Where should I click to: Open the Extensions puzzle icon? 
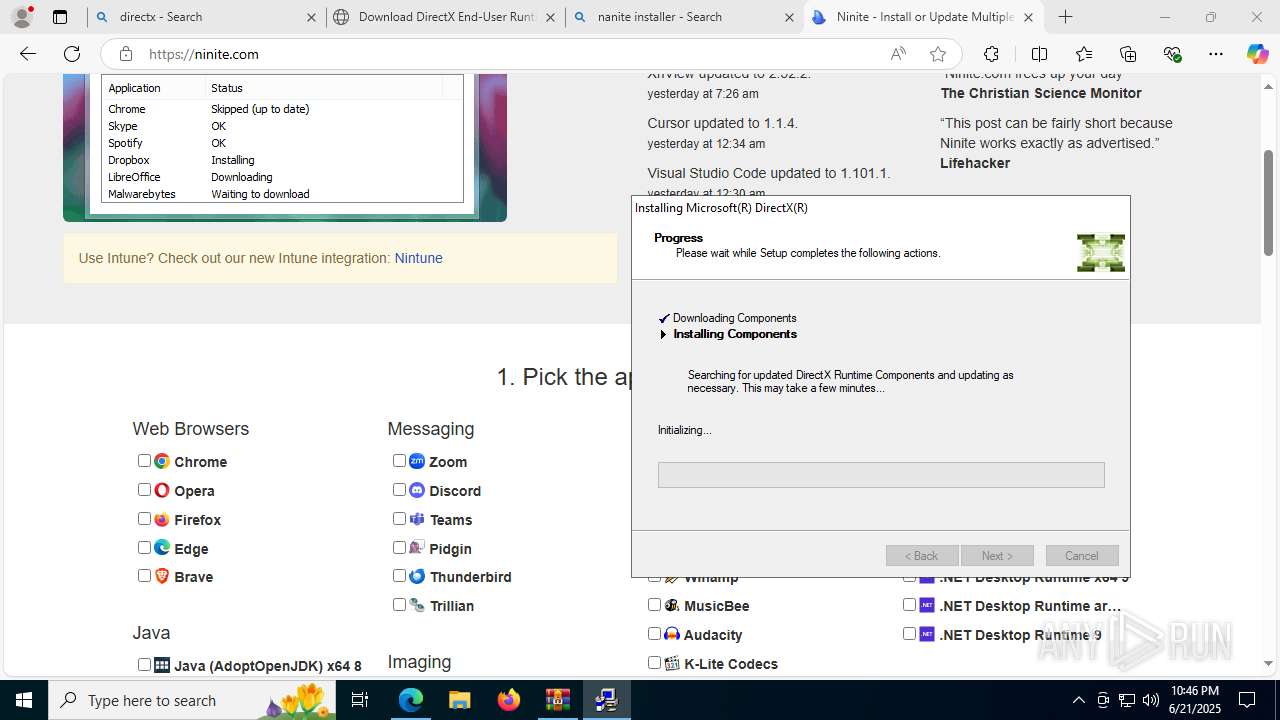pyautogui.click(x=991, y=54)
